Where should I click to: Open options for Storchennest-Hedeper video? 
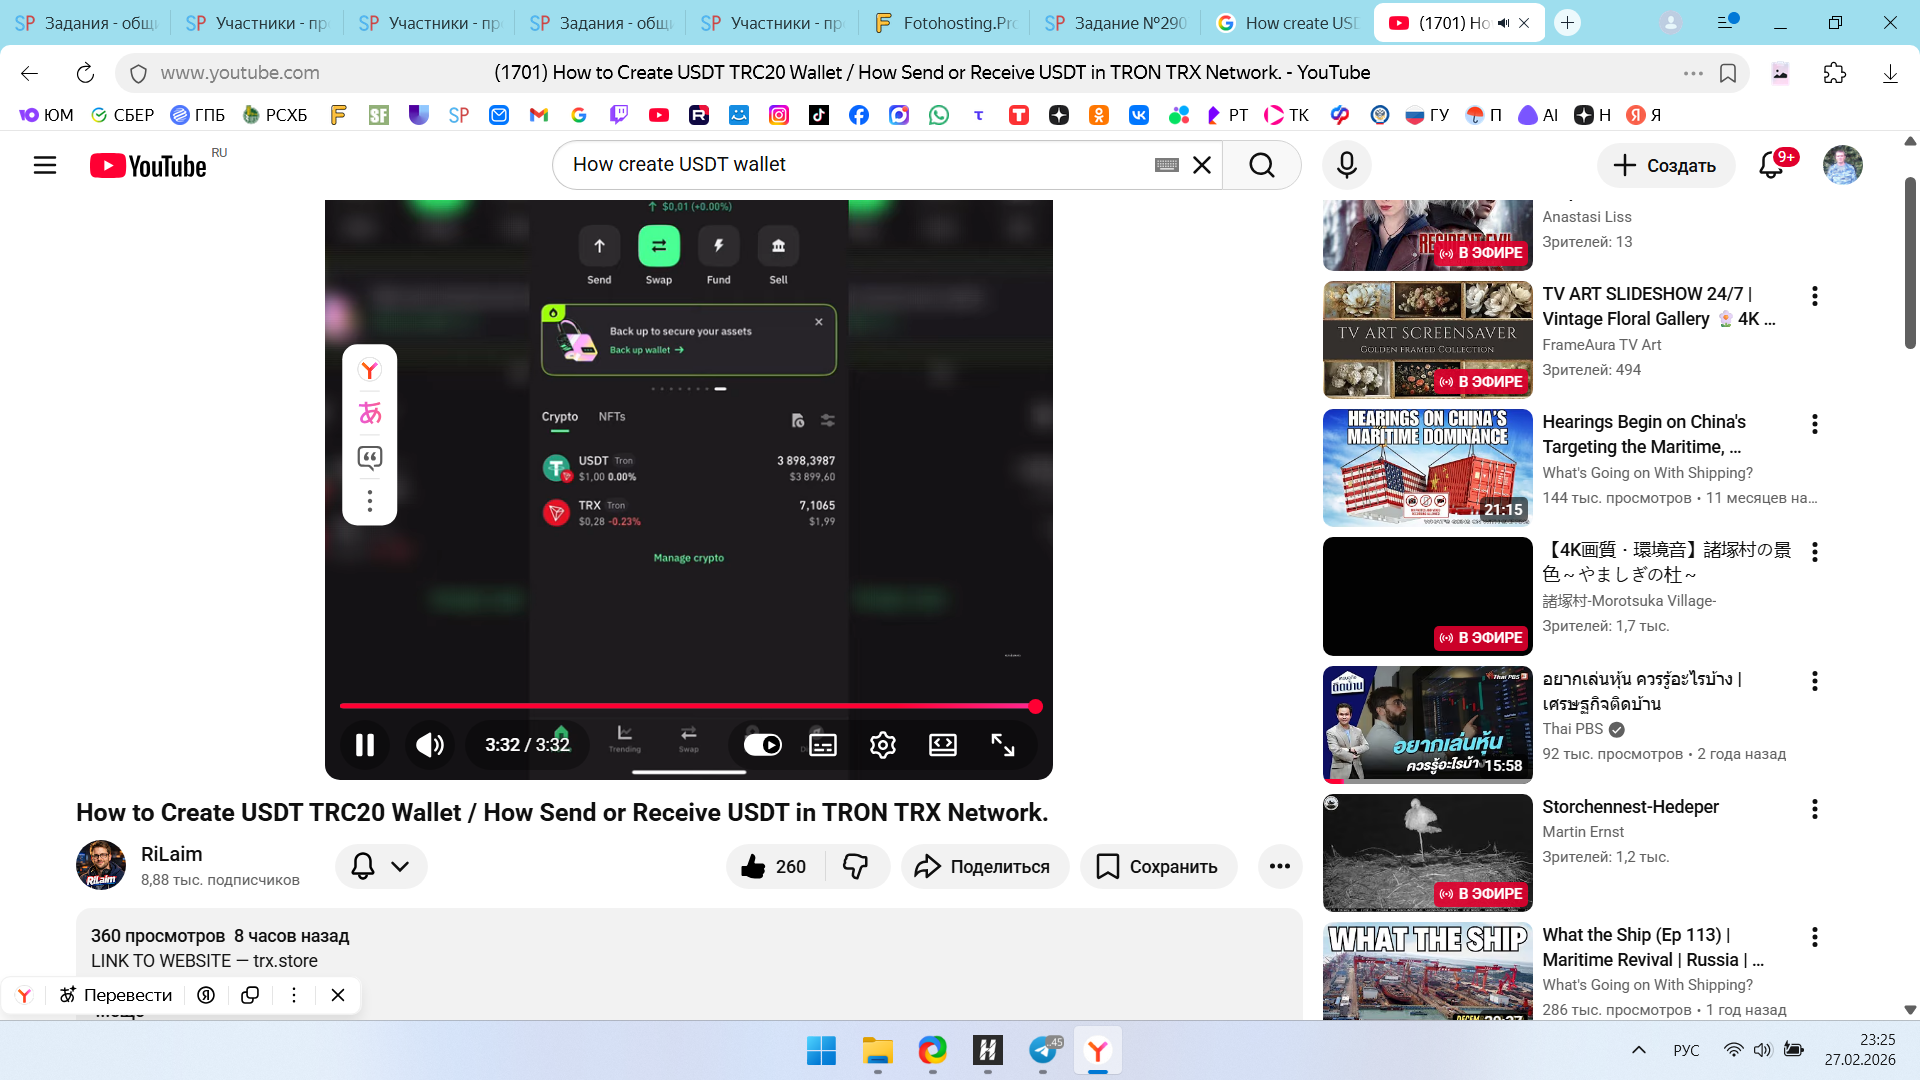[1814, 809]
